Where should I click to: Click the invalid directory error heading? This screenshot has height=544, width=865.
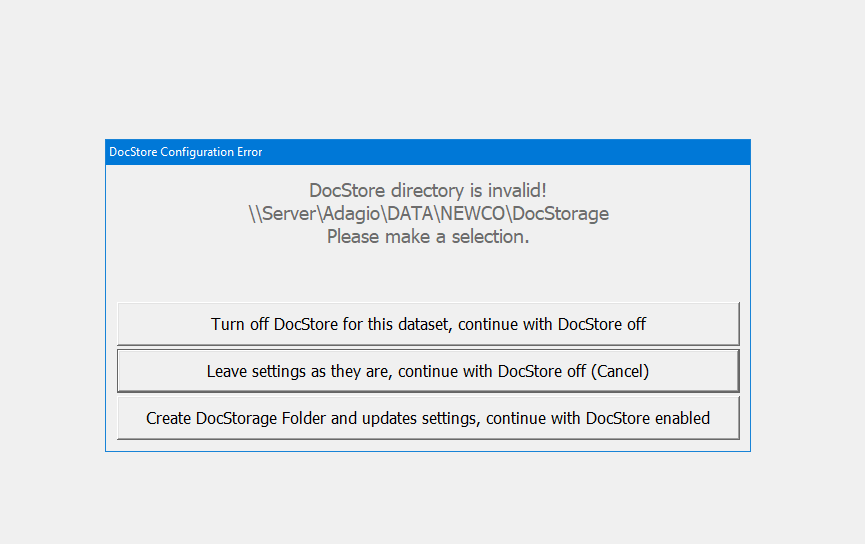point(428,190)
